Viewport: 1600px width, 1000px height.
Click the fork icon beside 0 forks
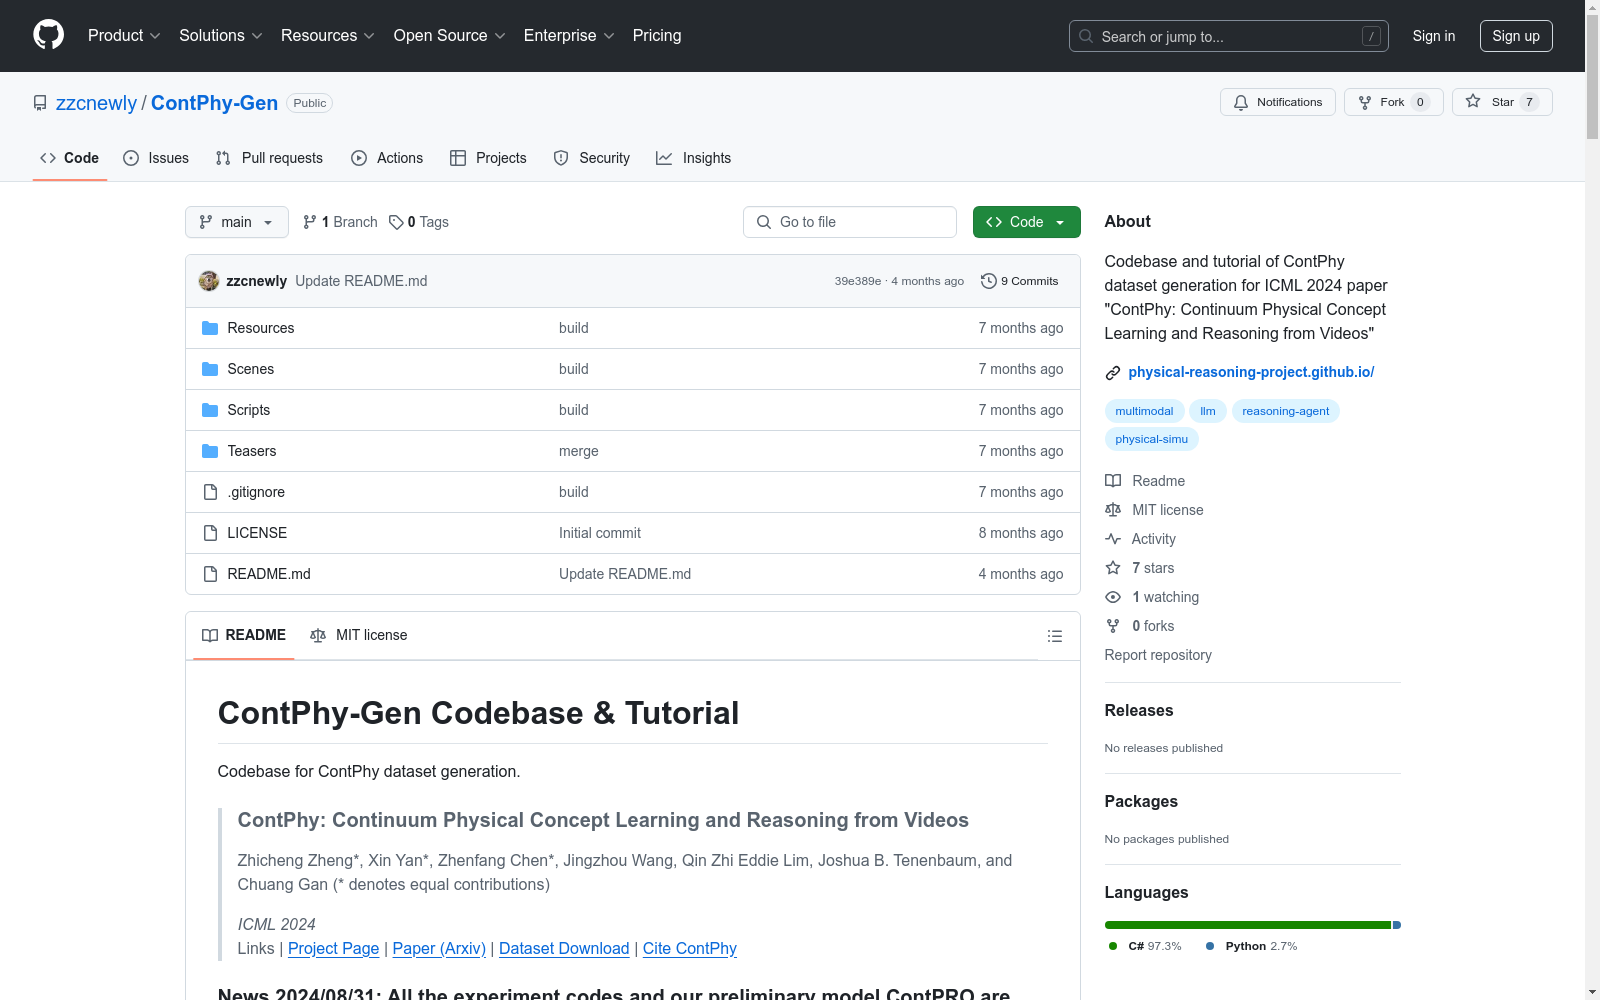tap(1113, 626)
